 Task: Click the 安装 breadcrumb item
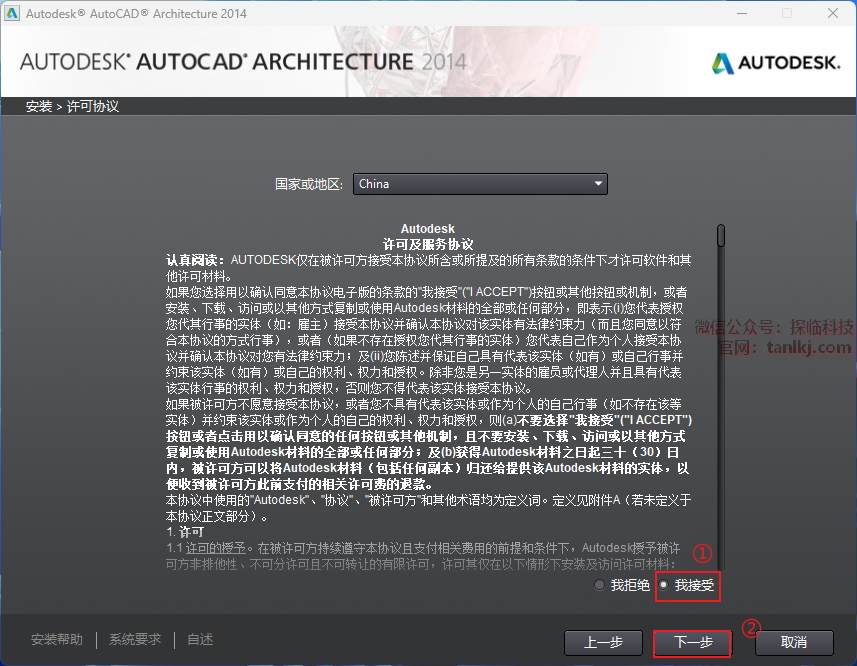[39, 106]
